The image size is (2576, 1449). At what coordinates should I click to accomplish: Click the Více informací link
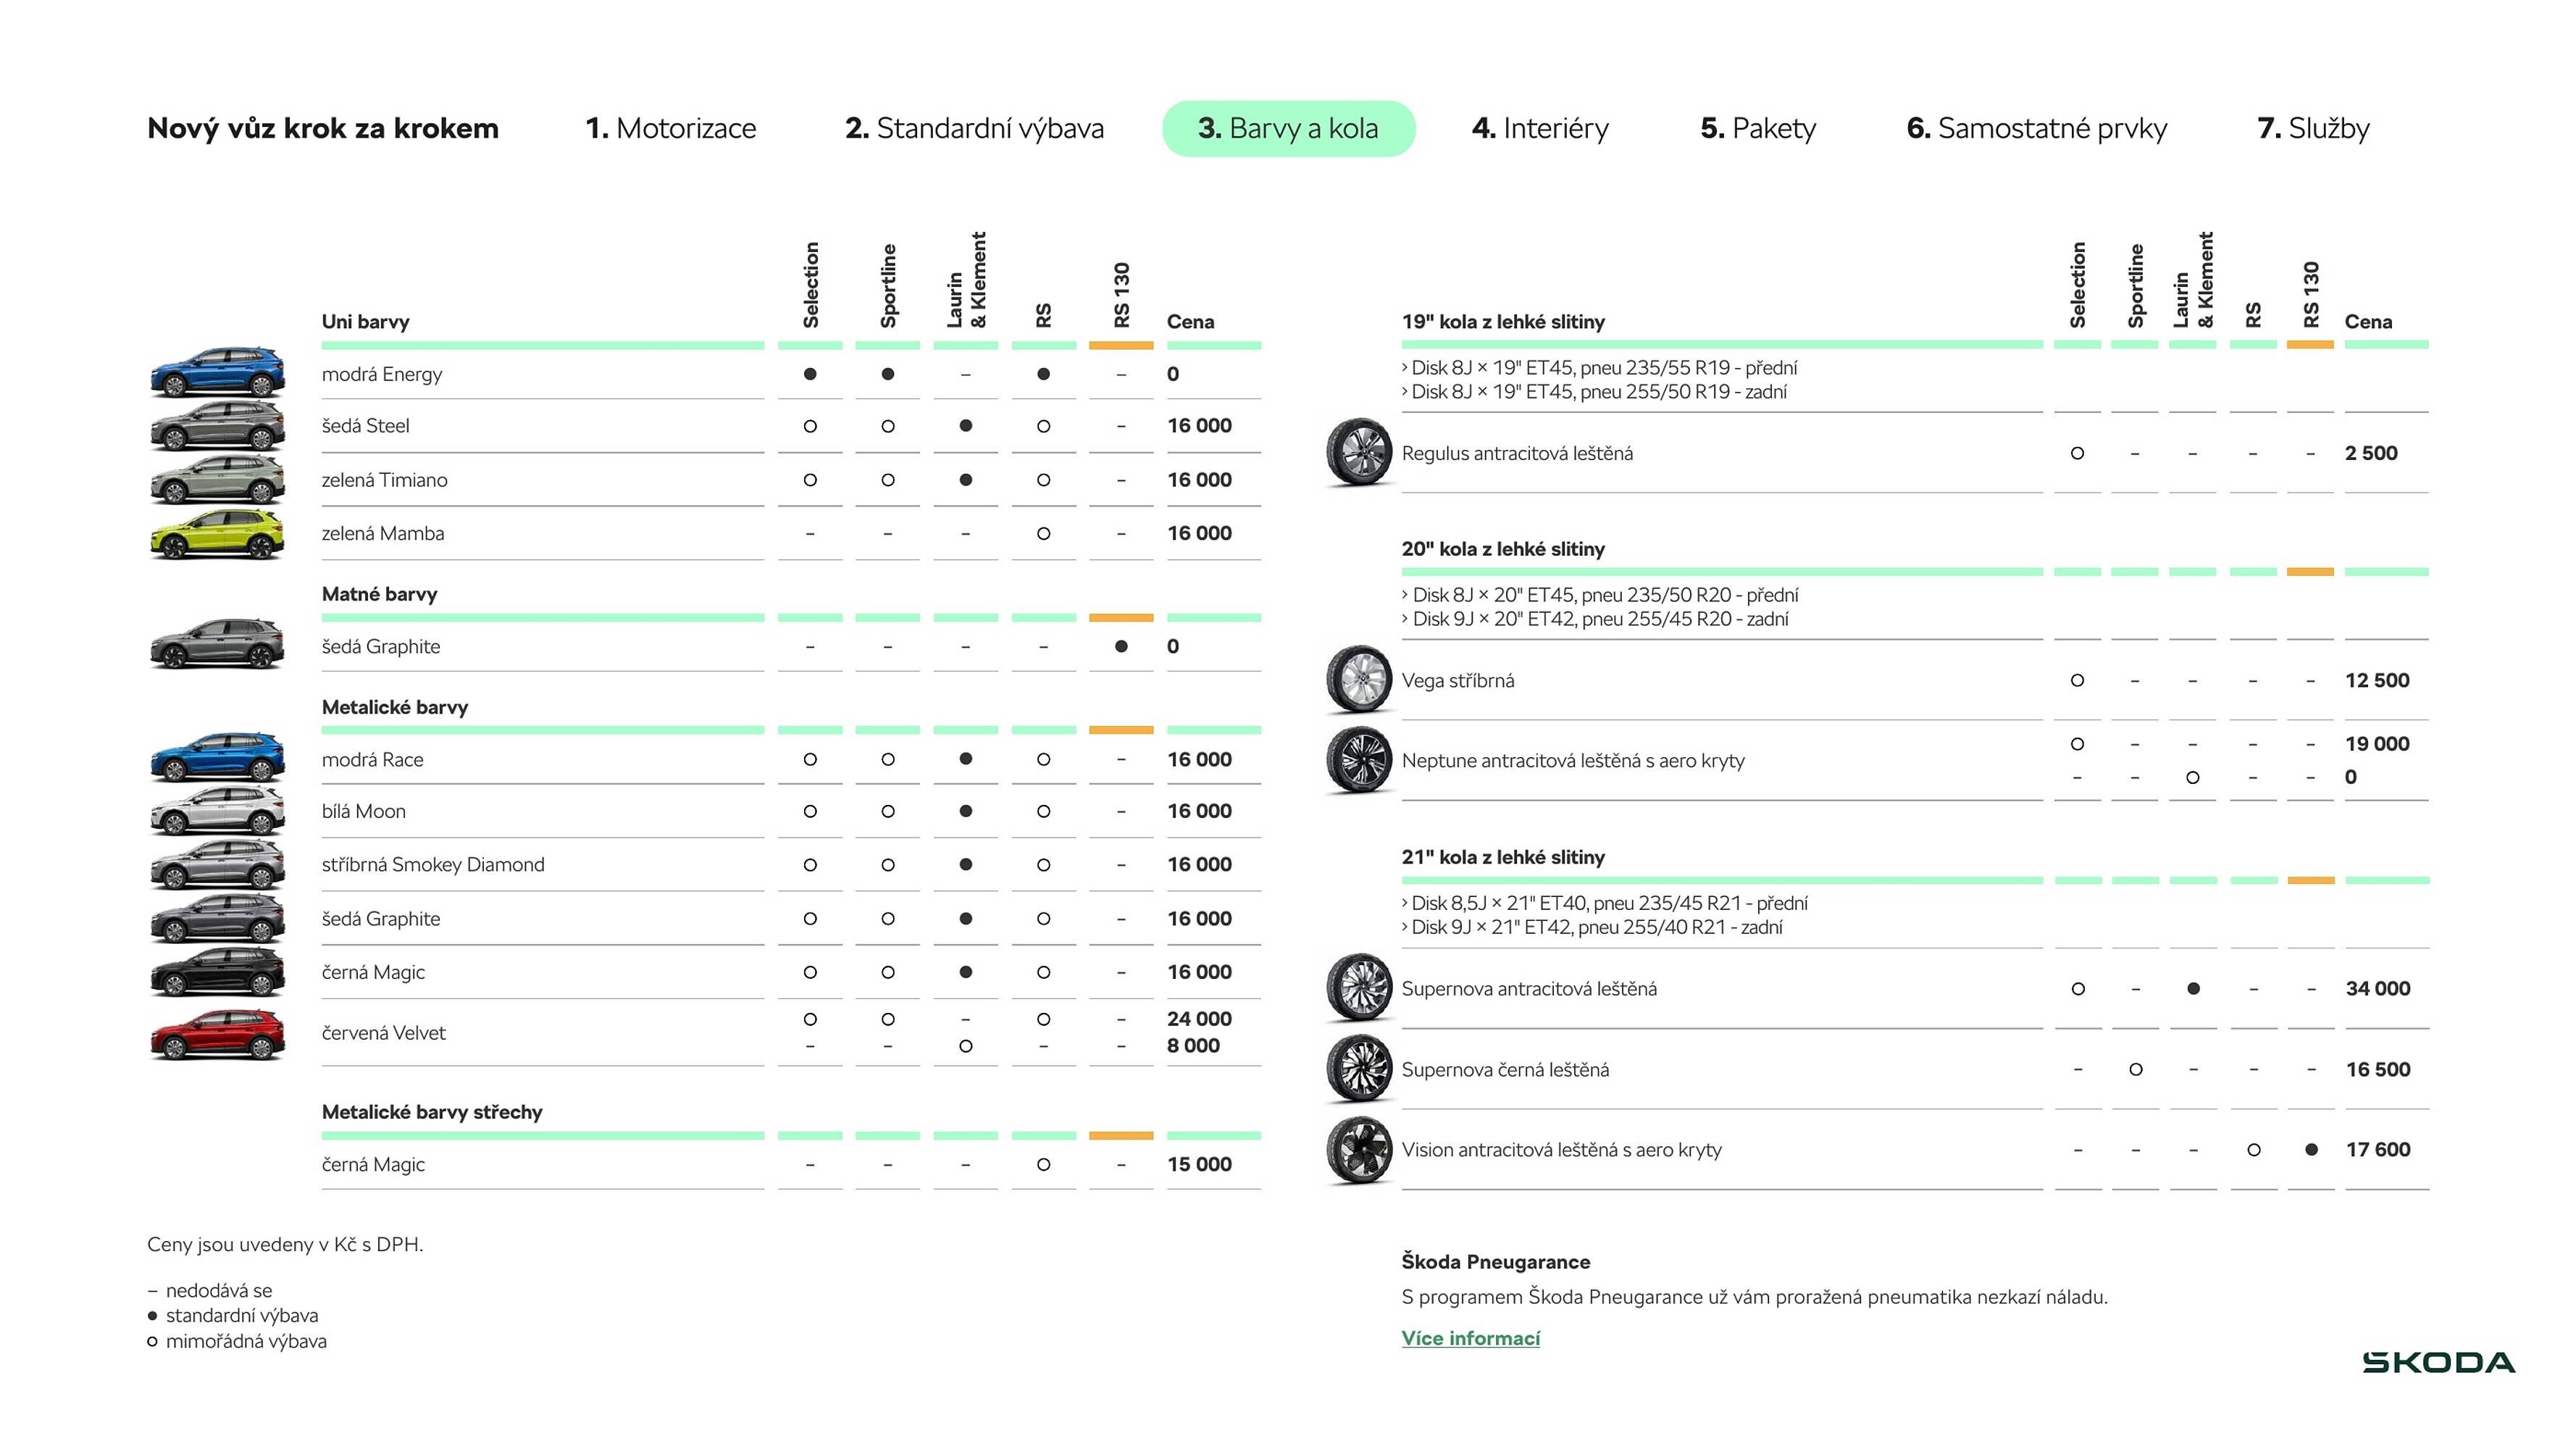pyautogui.click(x=1470, y=1338)
